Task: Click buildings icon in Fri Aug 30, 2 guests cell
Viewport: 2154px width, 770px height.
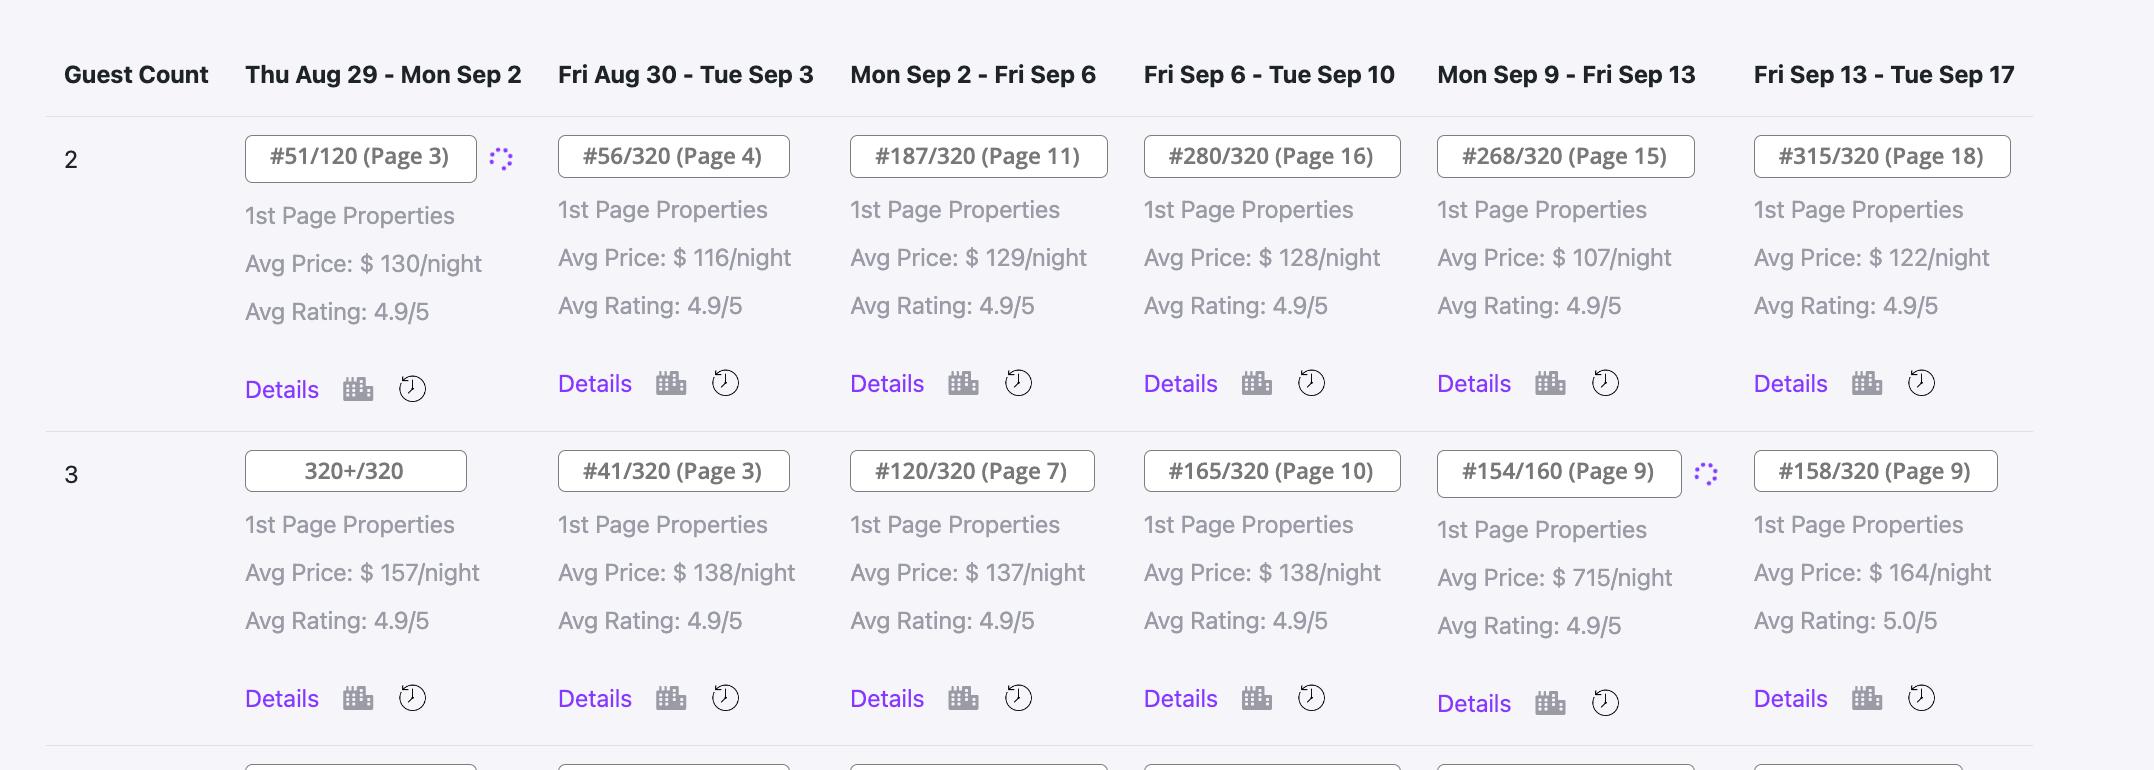Action: pyautogui.click(x=671, y=383)
